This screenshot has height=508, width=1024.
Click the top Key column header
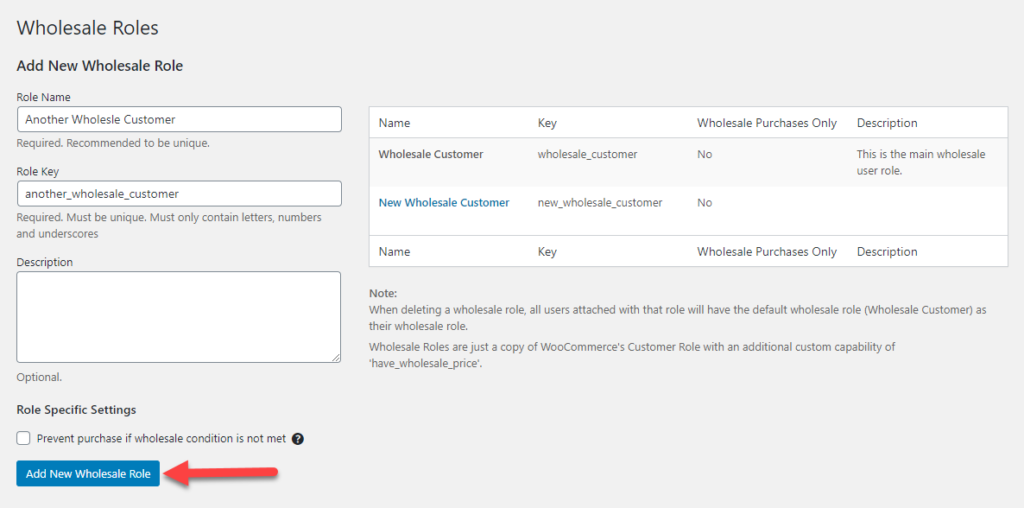tap(547, 123)
